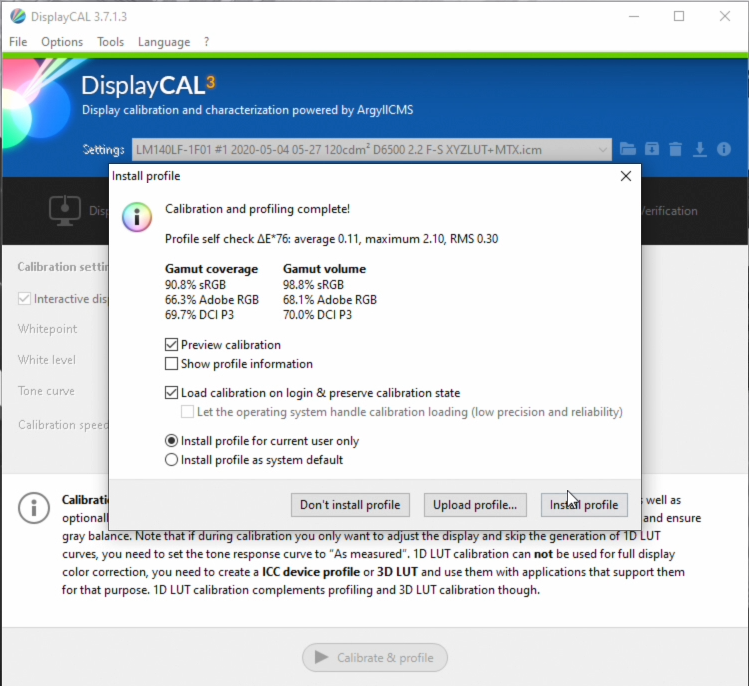Click 98.8% sRGB gamut volume value
Screen dimensions: 749x686
click(x=313, y=285)
